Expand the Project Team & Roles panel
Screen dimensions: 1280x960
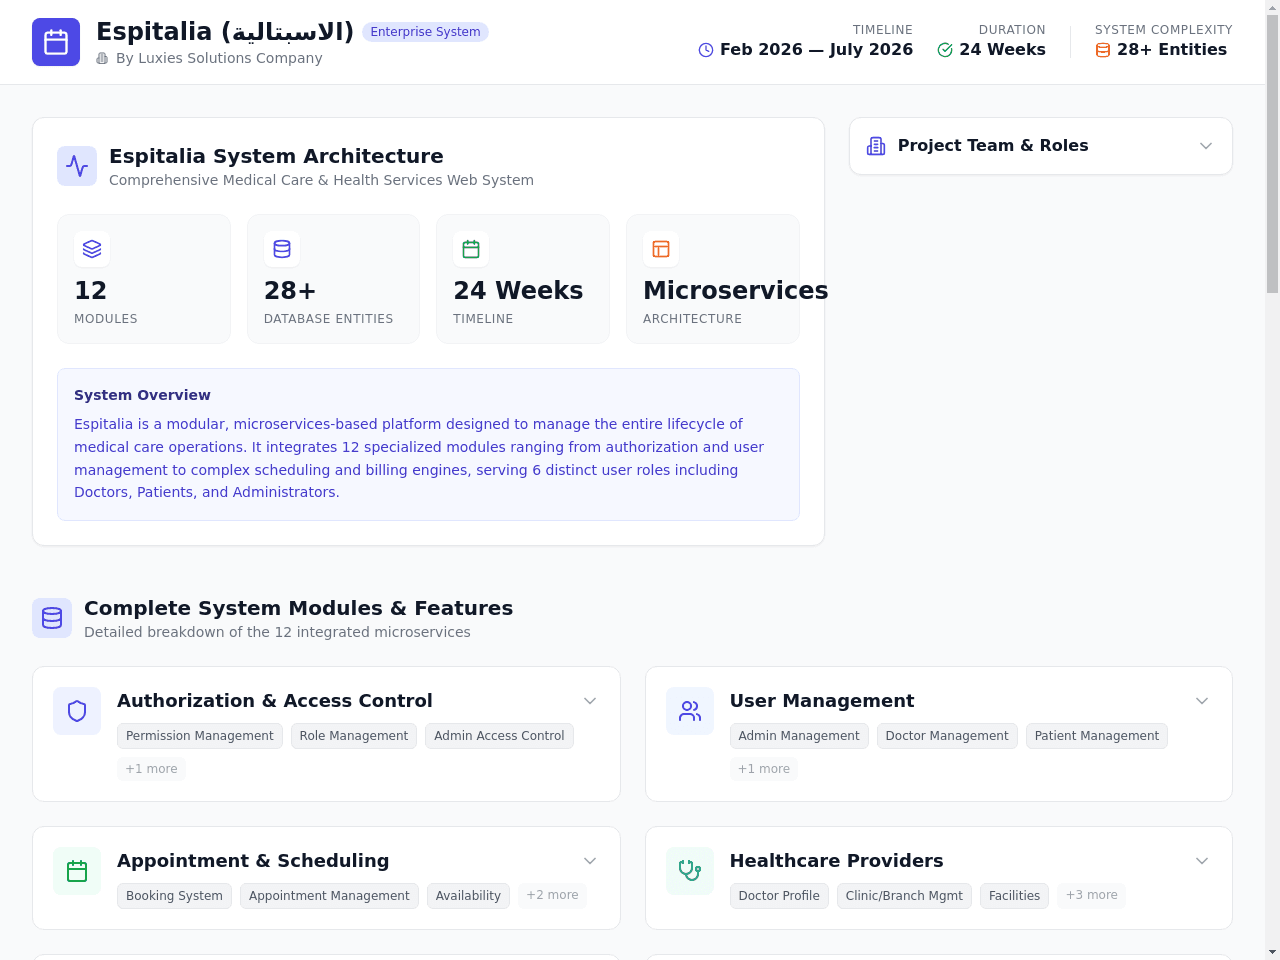(1206, 146)
